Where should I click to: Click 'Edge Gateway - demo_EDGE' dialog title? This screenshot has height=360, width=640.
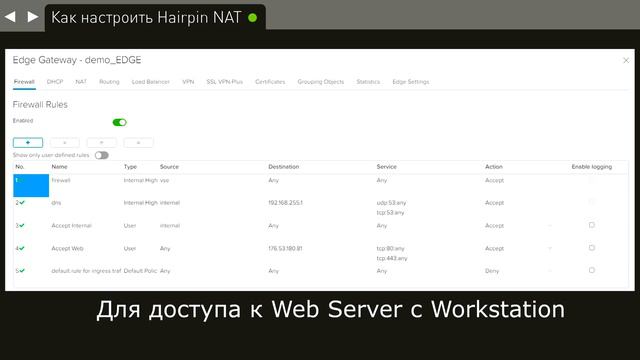(x=77, y=60)
